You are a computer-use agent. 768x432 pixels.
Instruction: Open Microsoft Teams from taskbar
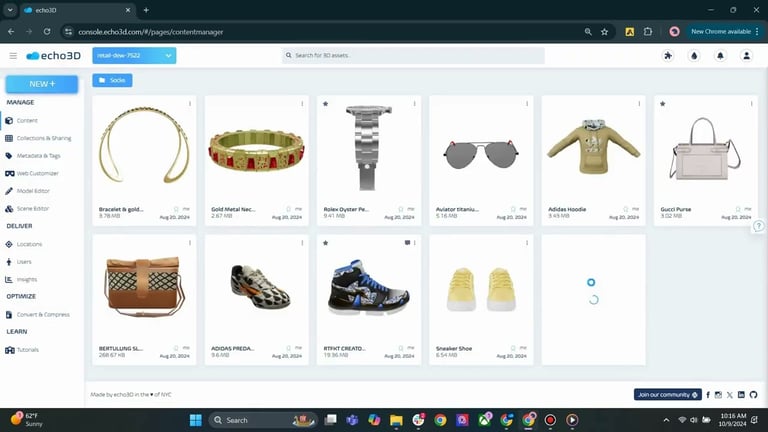(x=352, y=420)
